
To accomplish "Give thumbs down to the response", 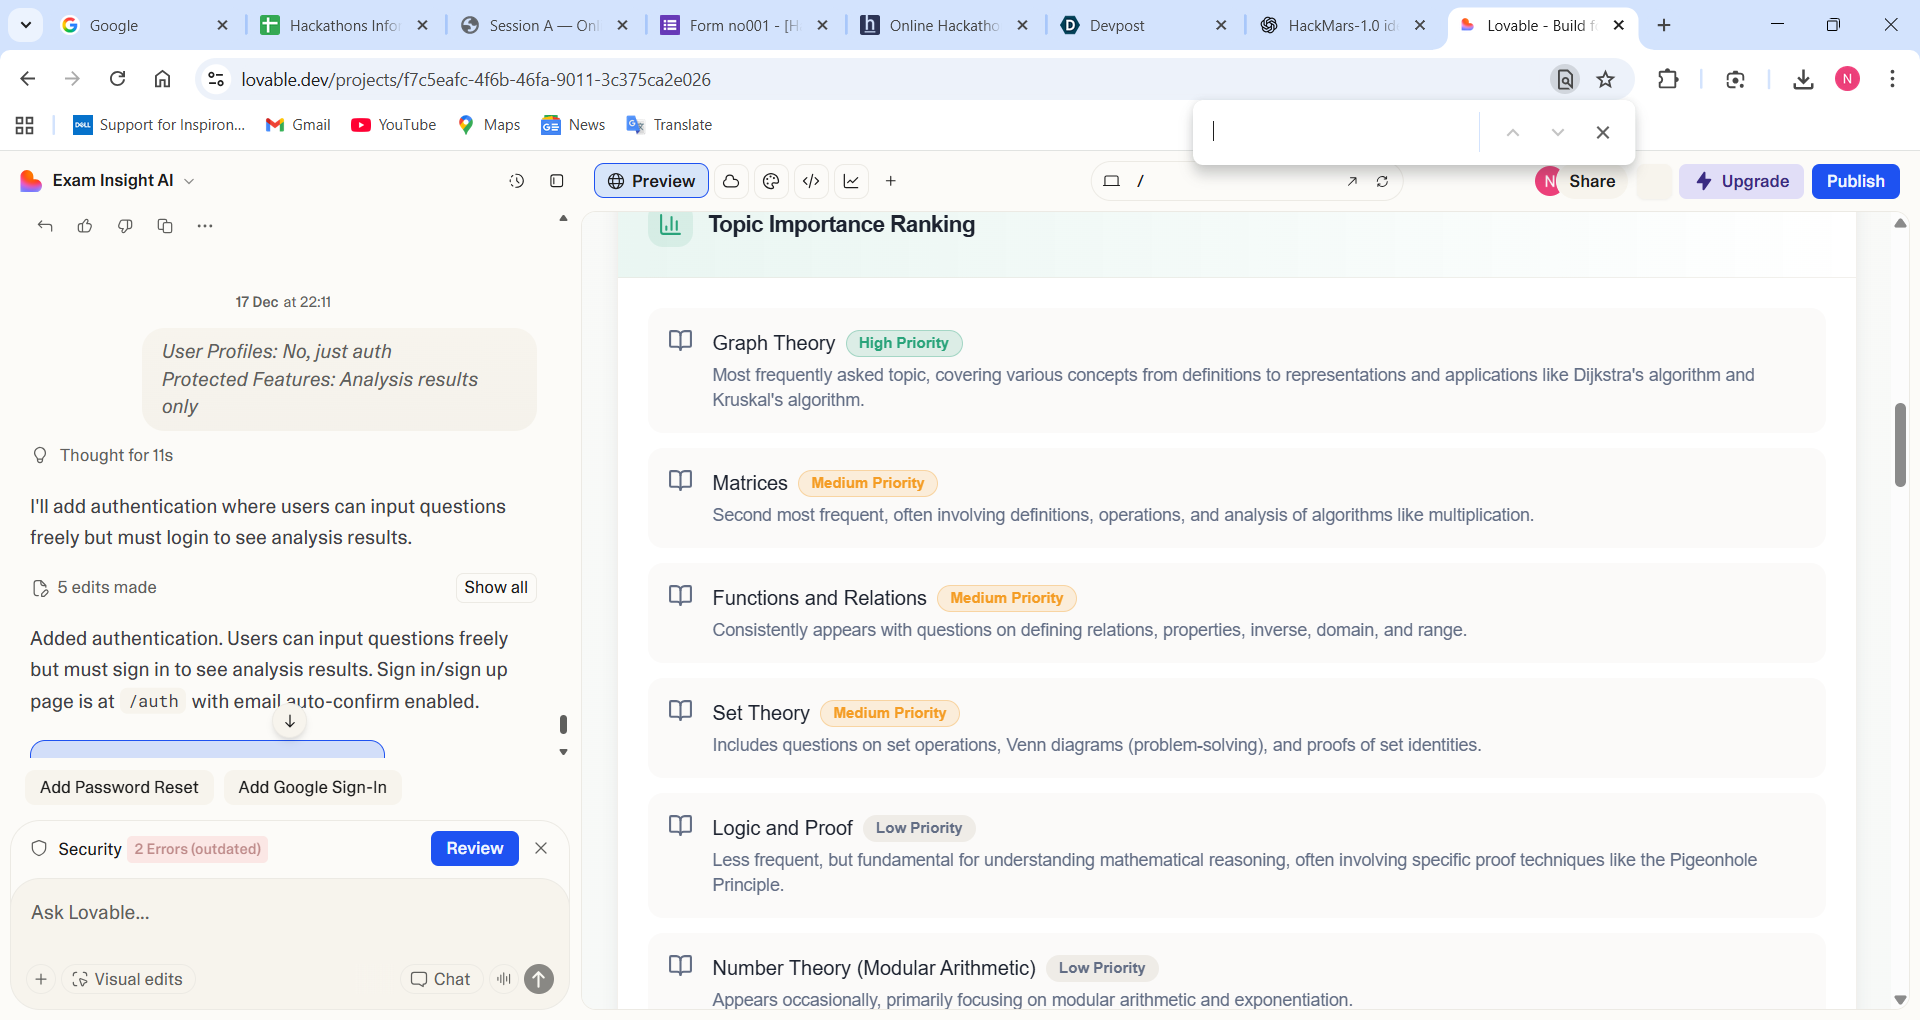I will tap(125, 226).
